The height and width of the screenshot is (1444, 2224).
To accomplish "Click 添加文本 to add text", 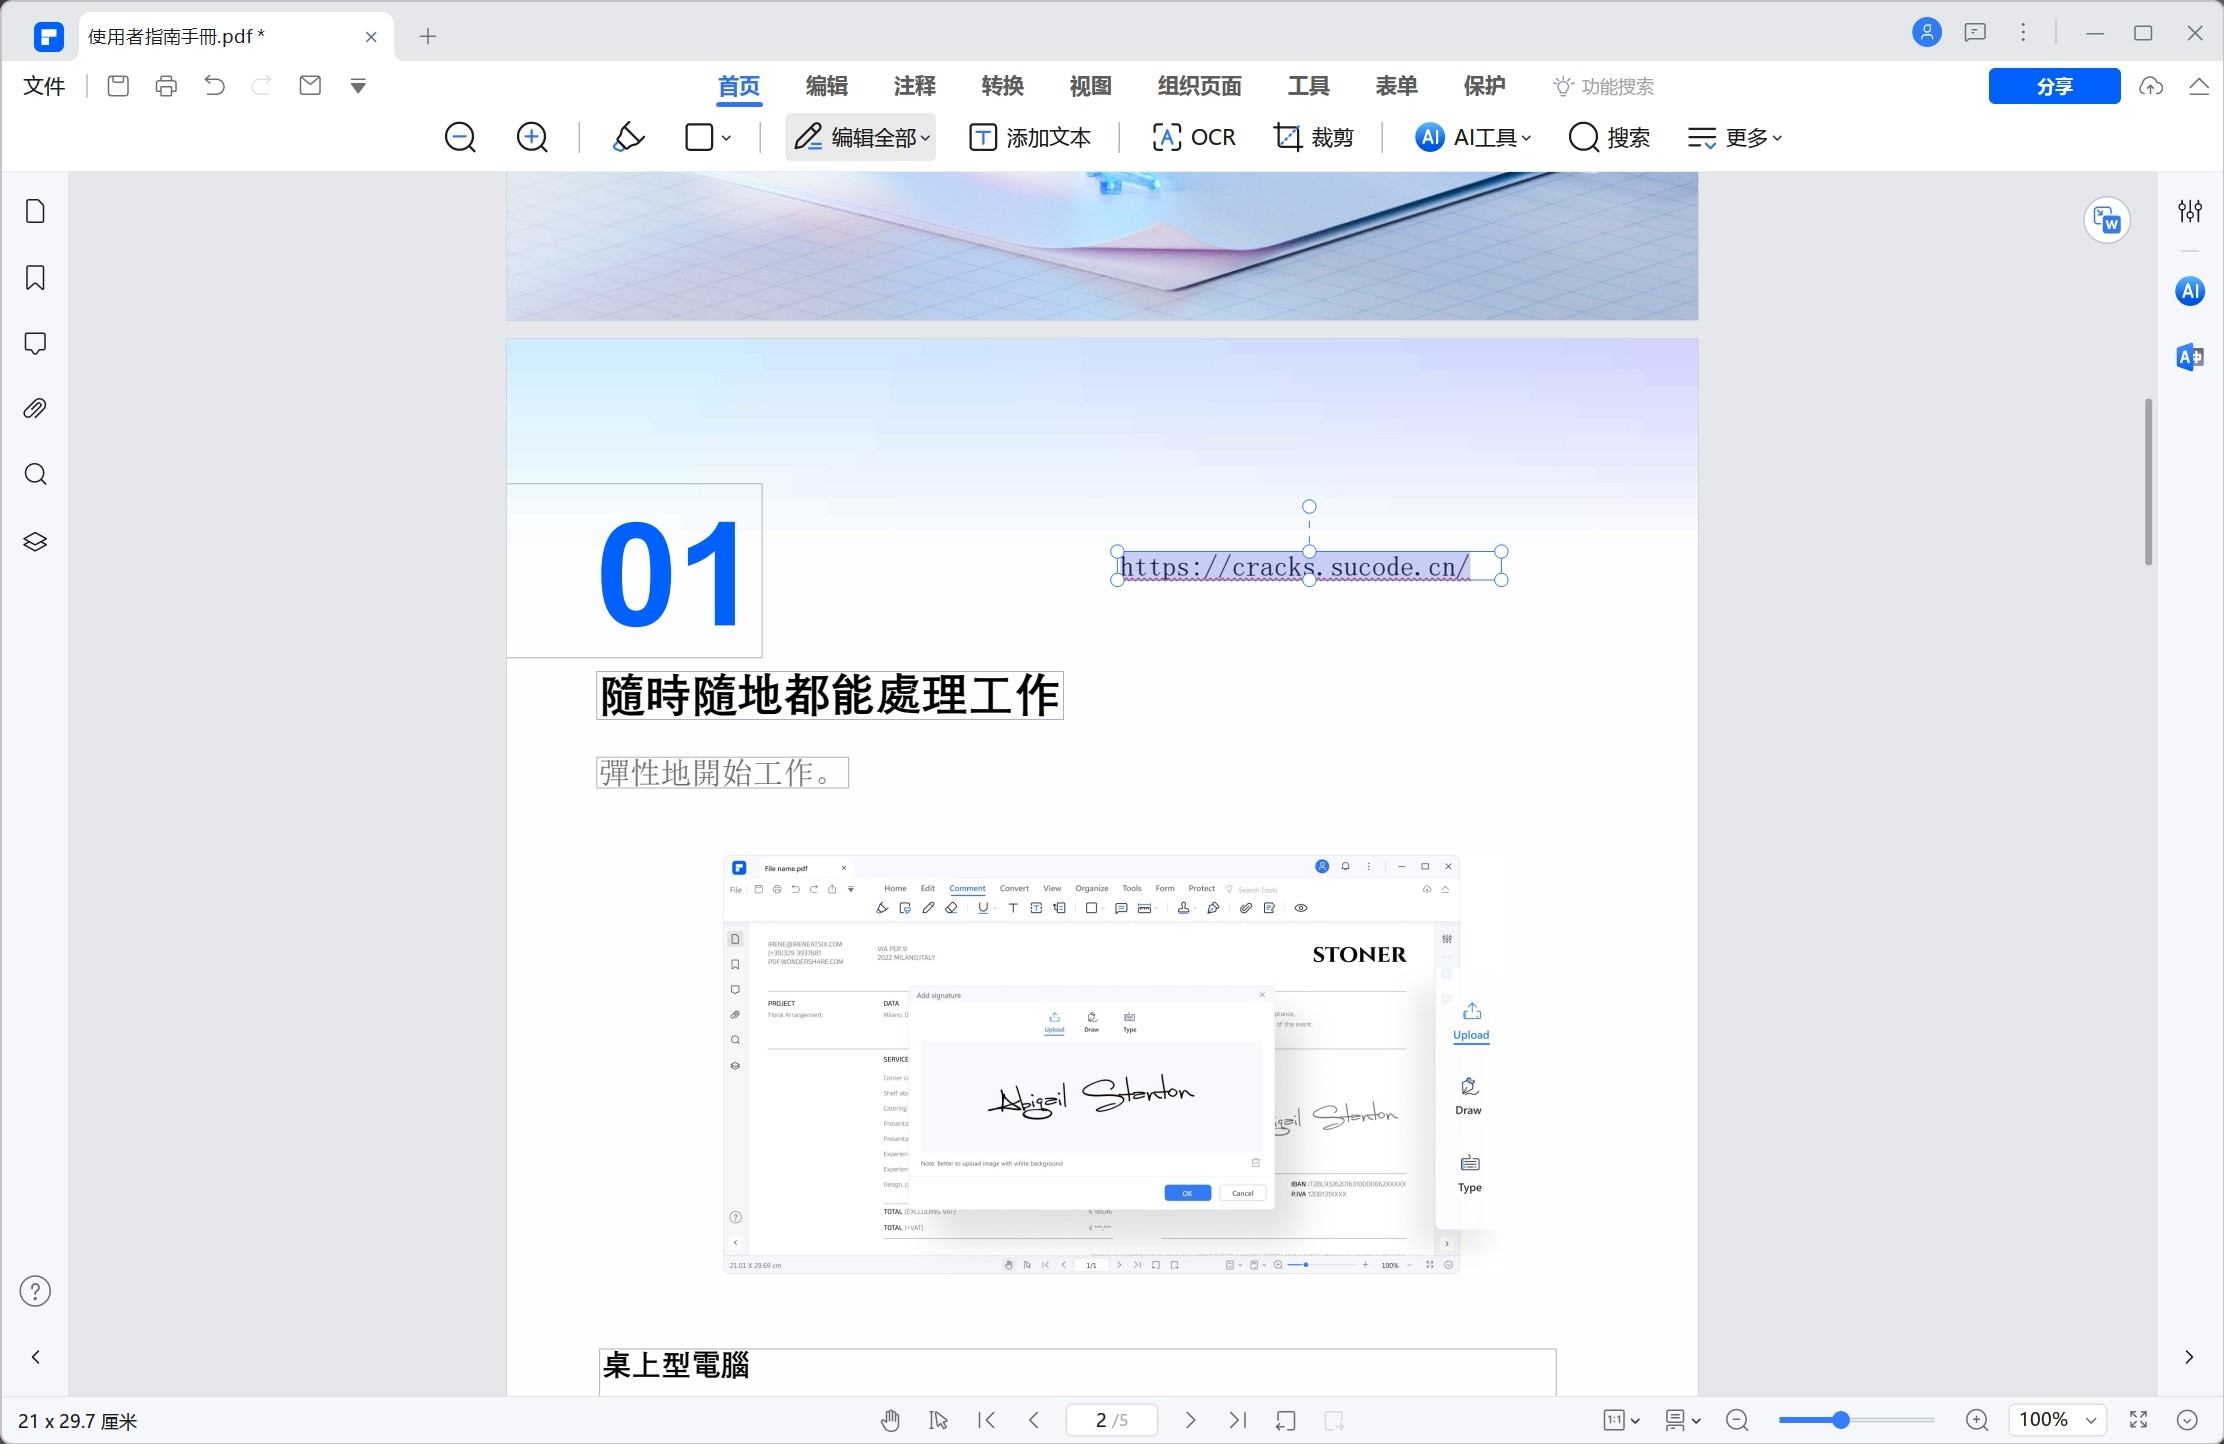I will 1030,137.
